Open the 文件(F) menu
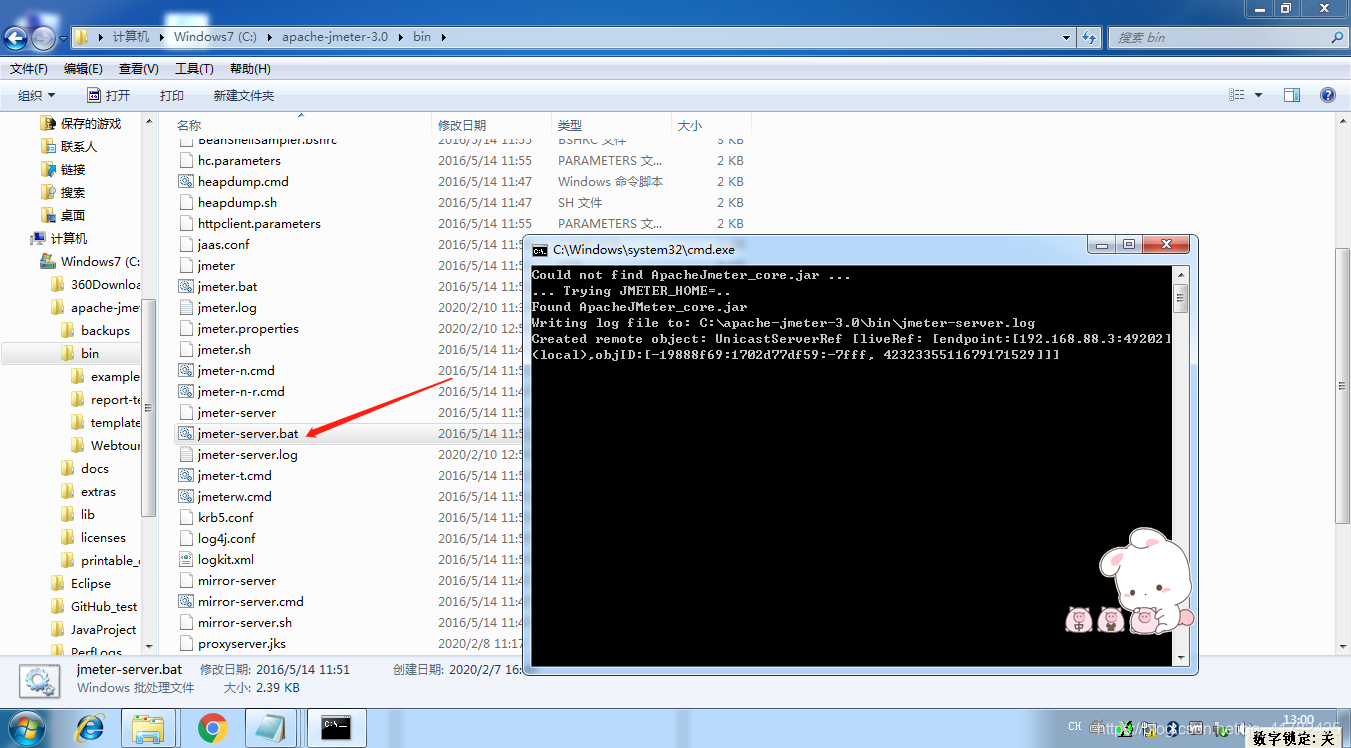This screenshot has height=748, width=1351. pyautogui.click(x=29, y=69)
